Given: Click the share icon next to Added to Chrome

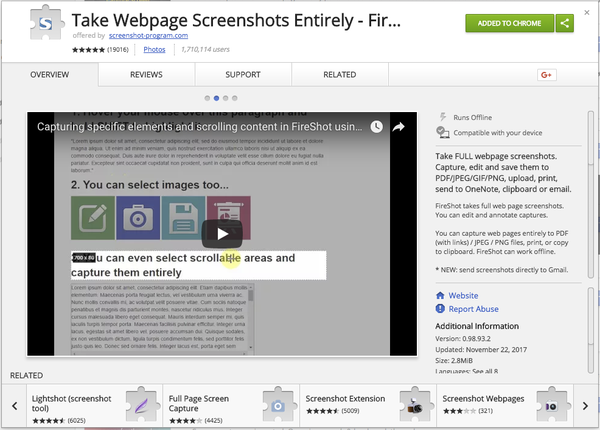Looking at the screenshot, I should [564, 23].
